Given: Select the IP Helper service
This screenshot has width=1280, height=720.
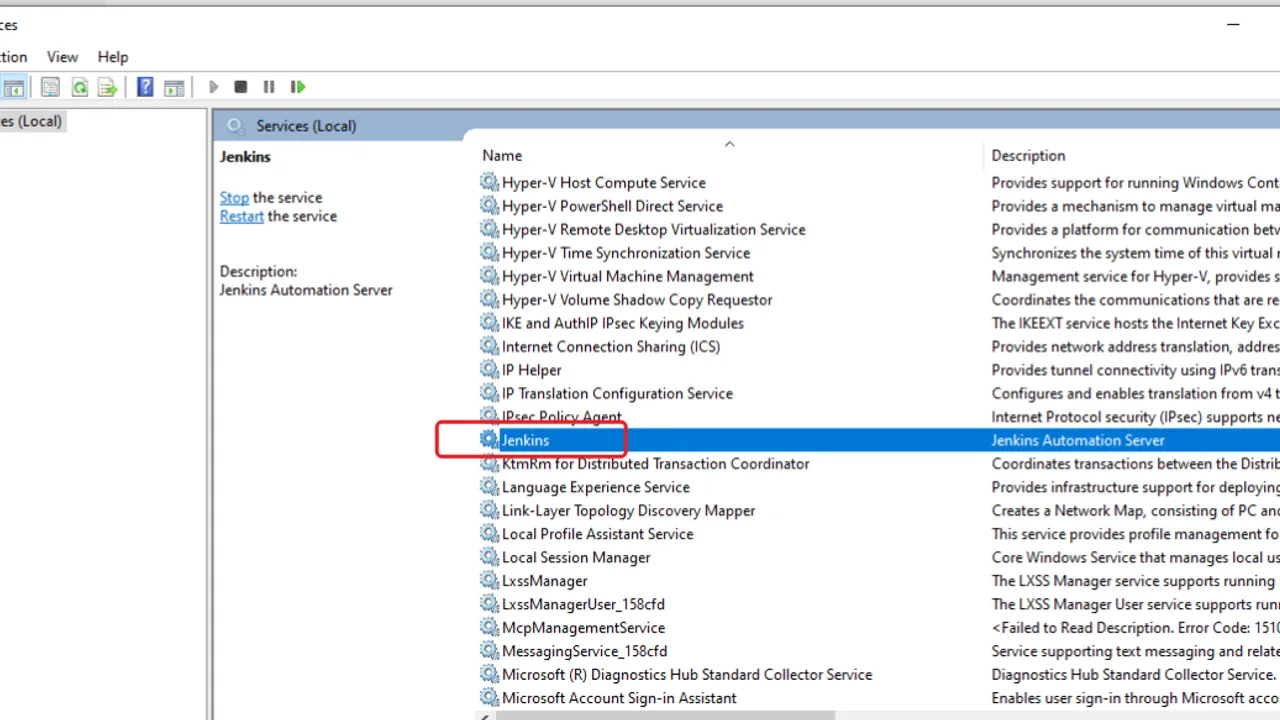Looking at the screenshot, I should coord(531,370).
